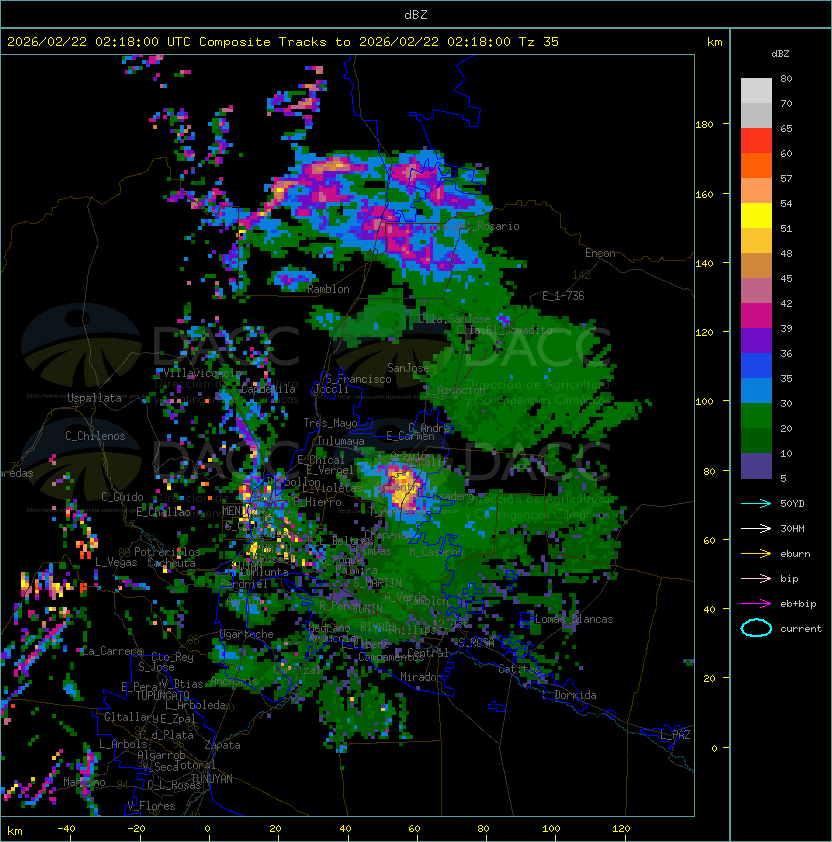Click the 'current' legend label
This screenshot has height=842, width=832.
click(x=801, y=629)
